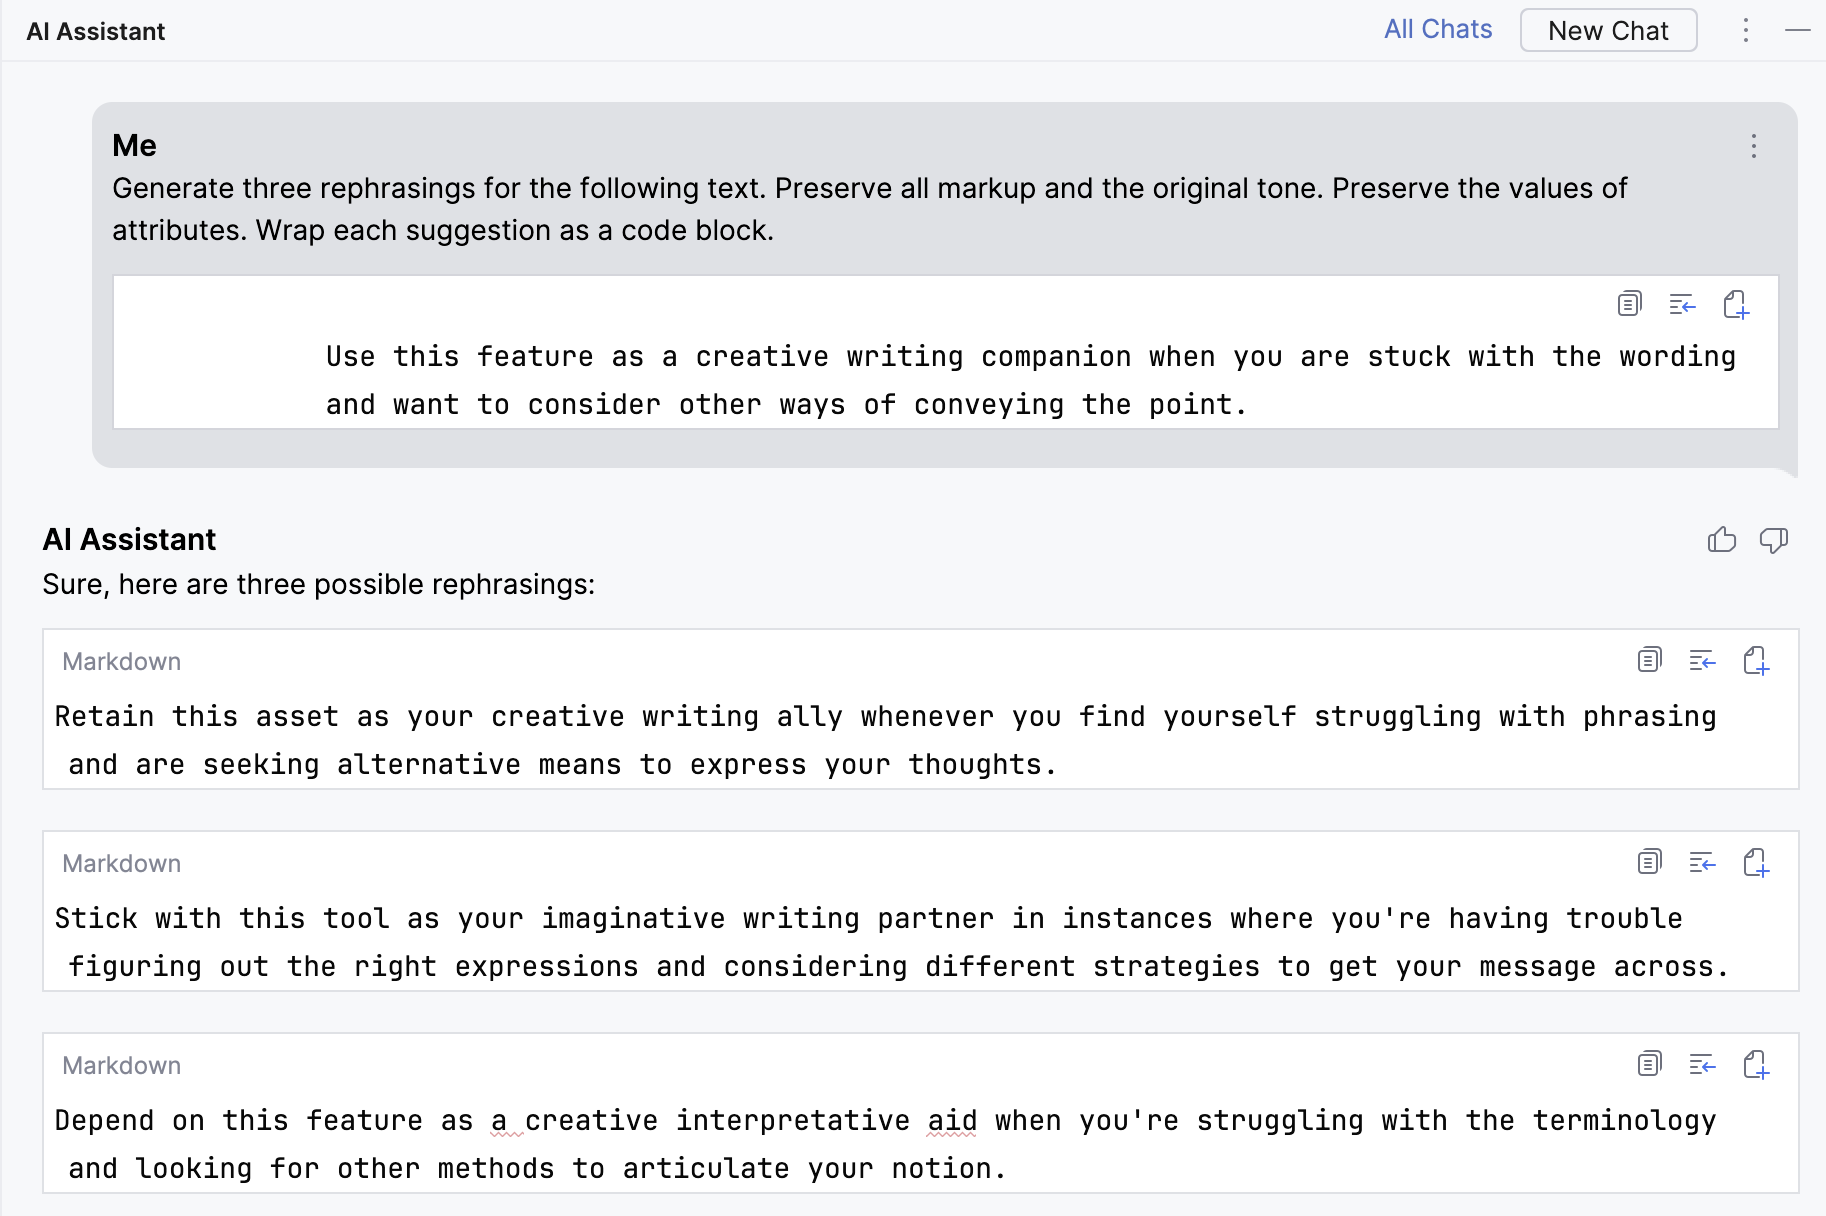The height and width of the screenshot is (1216, 1826).
Task: Insert the first Markdown snippet at caret
Action: [1702, 660]
